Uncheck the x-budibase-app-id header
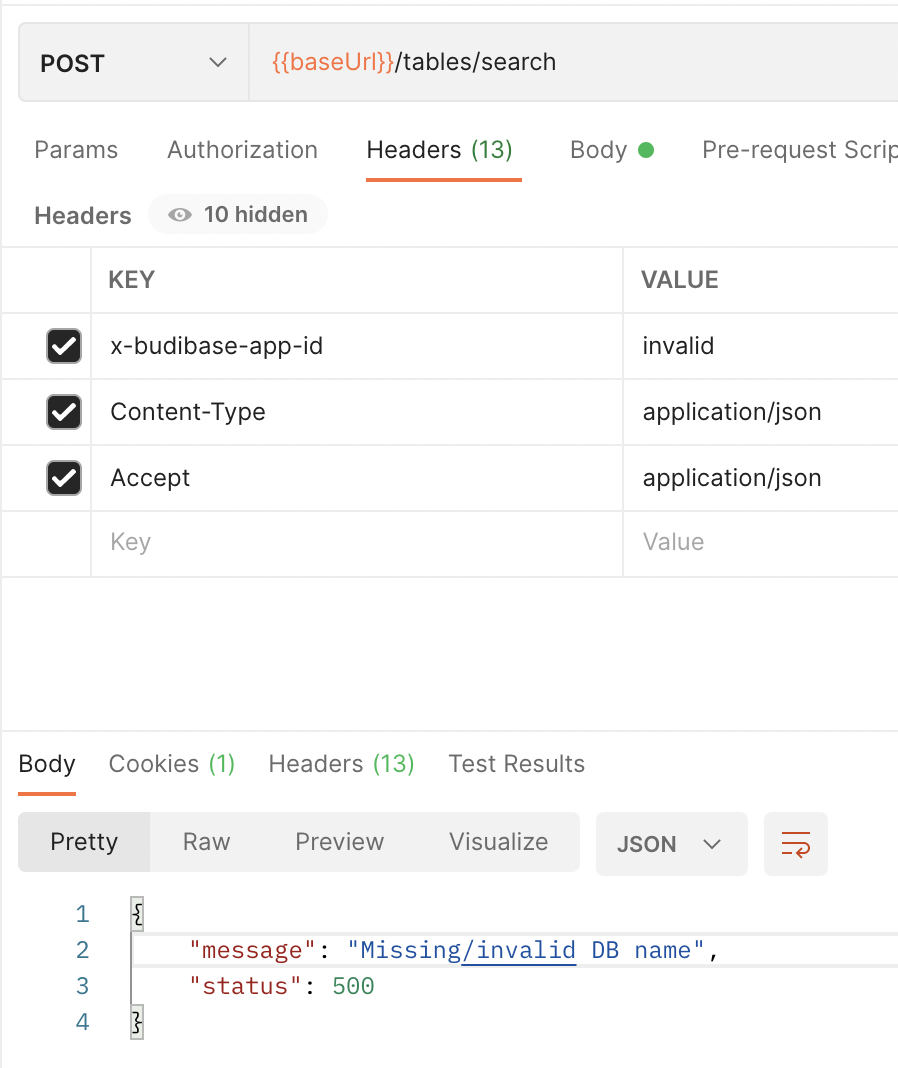 click(63, 346)
